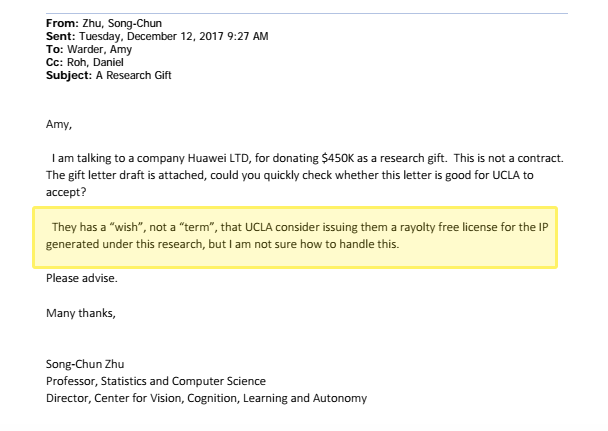Click the bold From: label
This screenshot has width=608, height=431.
(x=62, y=24)
